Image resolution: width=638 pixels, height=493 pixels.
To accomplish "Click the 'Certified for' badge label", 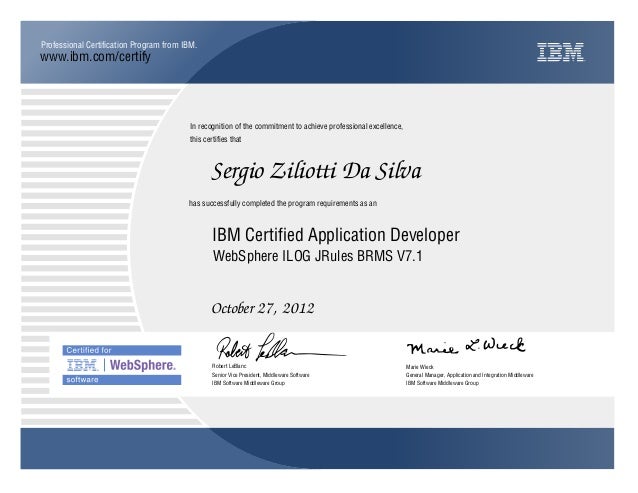I will click(x=89, y=350).
